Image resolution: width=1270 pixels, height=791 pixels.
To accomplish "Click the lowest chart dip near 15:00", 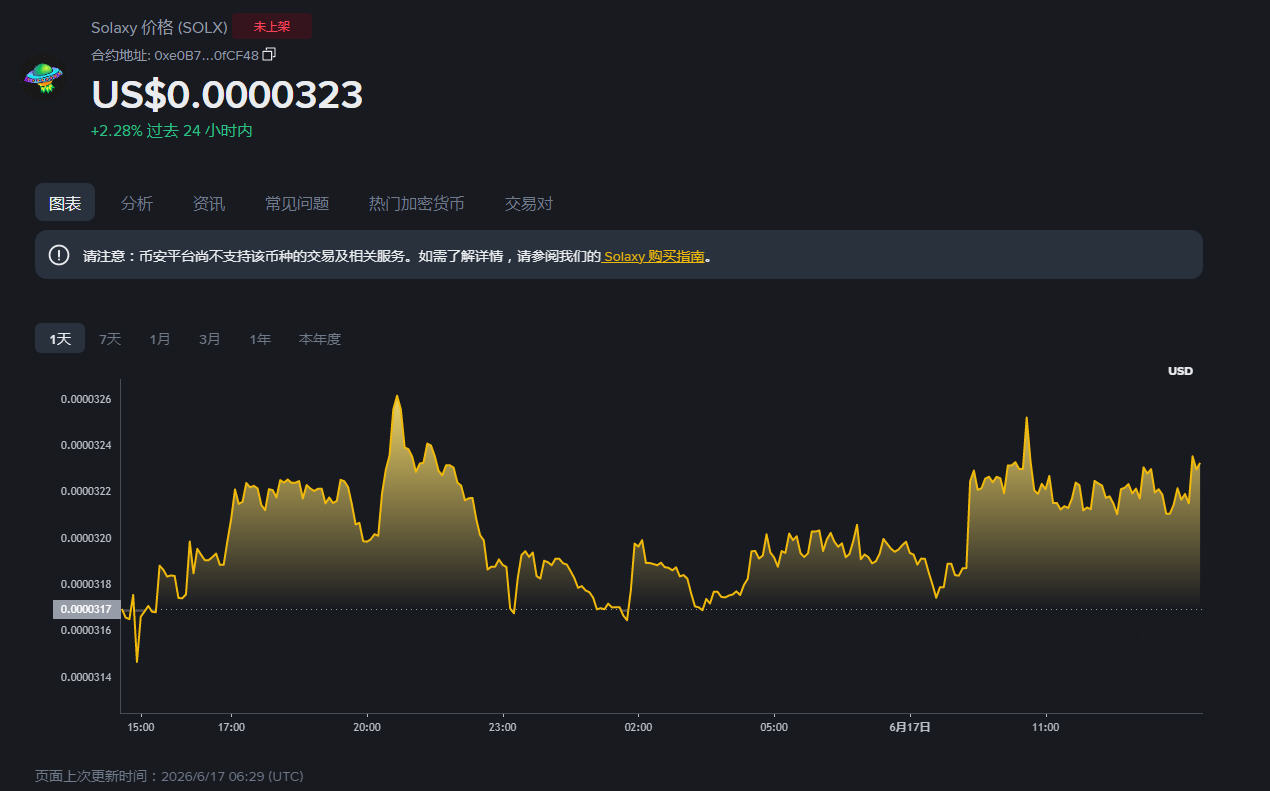I will point(137,661).
